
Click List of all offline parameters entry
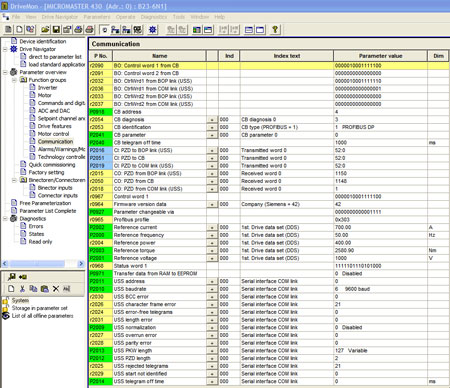42,316
